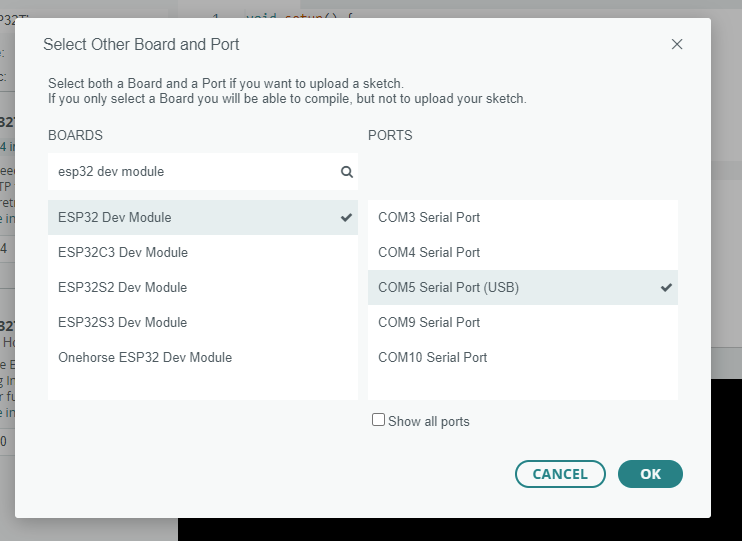Click the checkmark beside COM5 Serial Port
Screen dimensions: 742x541
click(x=666, y=287)
